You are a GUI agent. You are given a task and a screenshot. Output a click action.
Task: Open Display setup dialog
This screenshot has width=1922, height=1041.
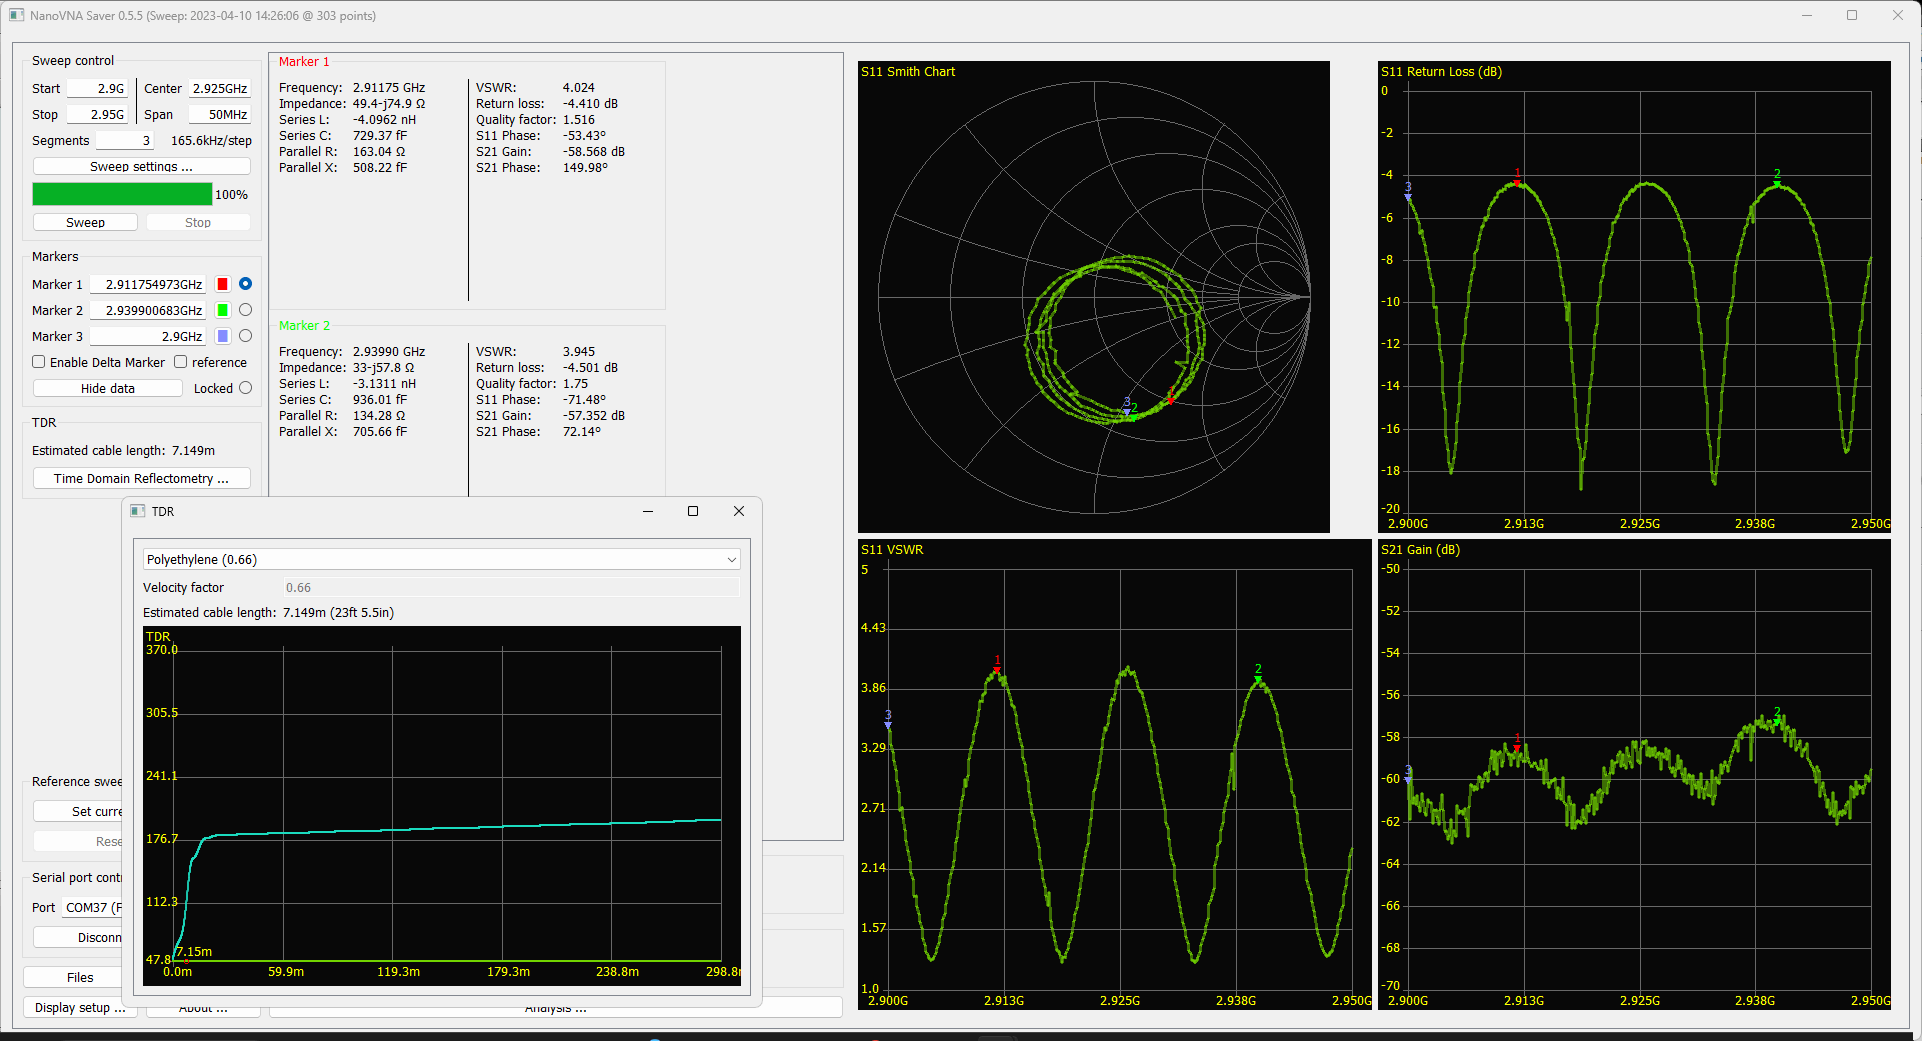80,1007
